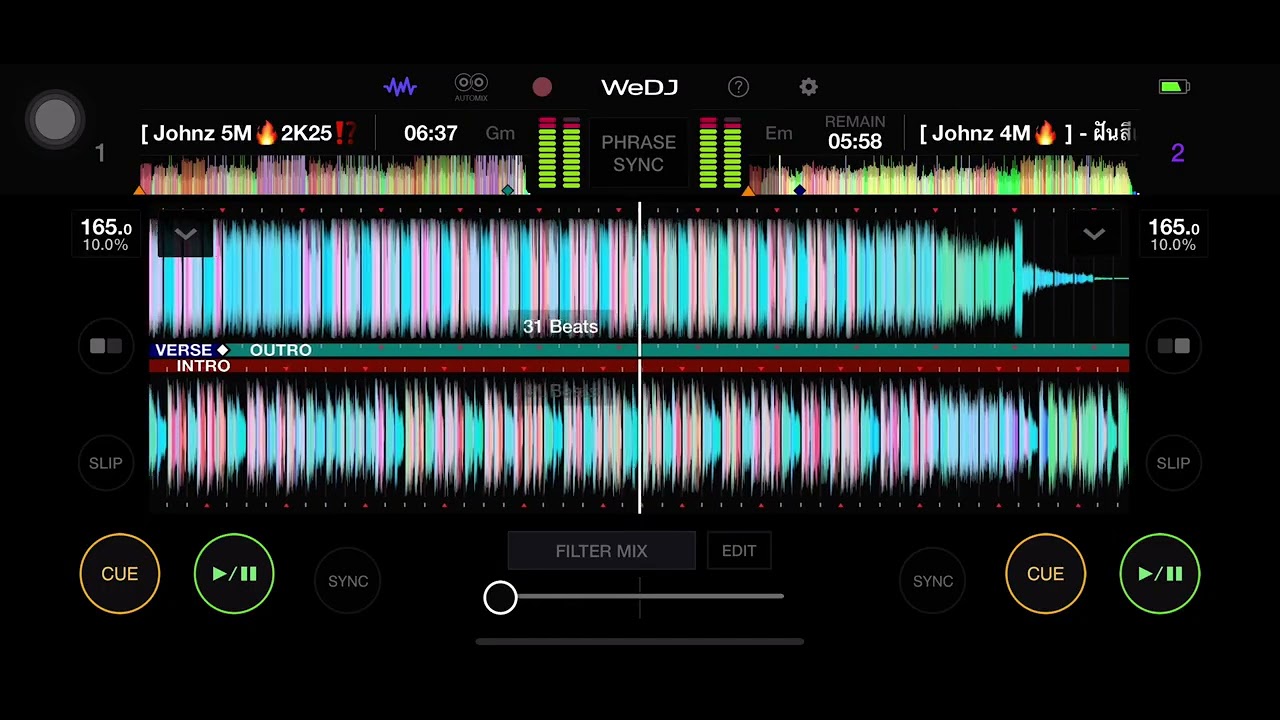Toggle PHRASE SYNC
Image resolution: width=1280 pixels, height=720 pixels.
pos(639,153)
